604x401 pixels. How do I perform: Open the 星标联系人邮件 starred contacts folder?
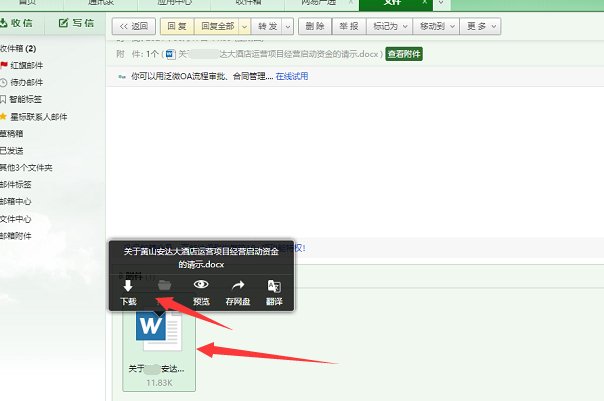(x=34, y=116)
